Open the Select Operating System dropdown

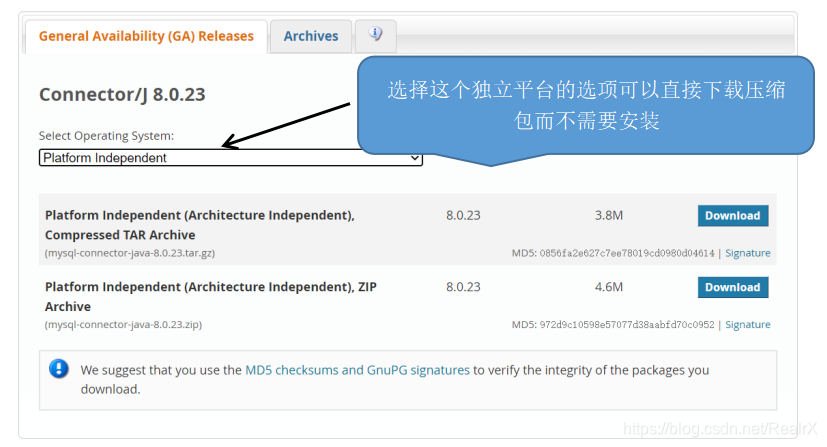230,158
